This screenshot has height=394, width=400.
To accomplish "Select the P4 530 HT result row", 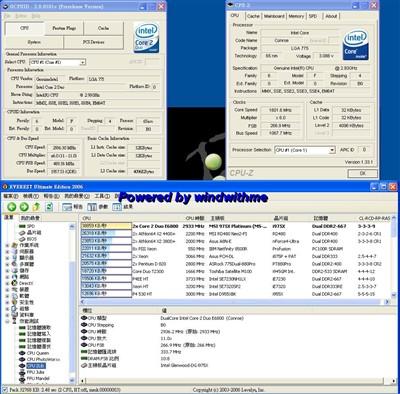I will [236, 294].
